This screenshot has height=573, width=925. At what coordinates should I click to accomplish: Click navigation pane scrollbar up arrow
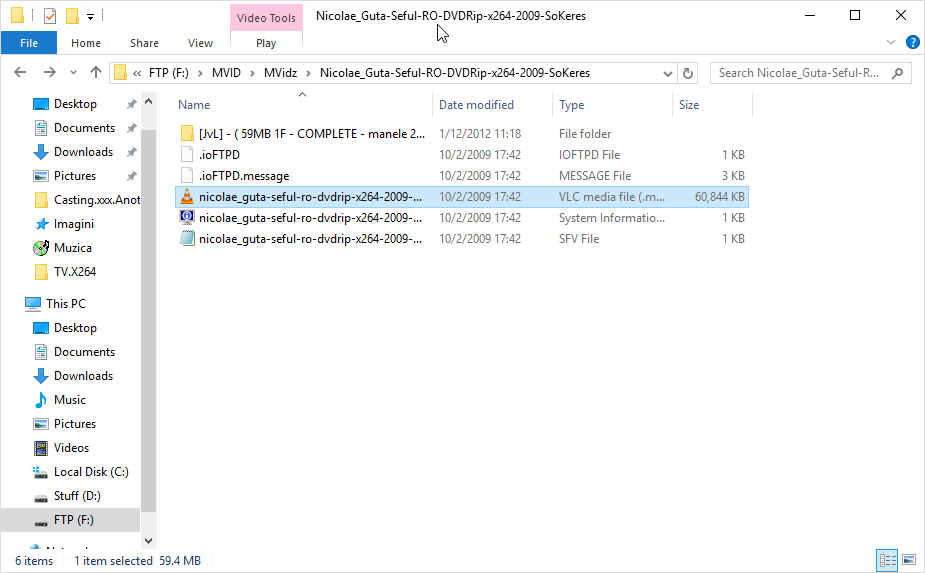click(149, 101)
